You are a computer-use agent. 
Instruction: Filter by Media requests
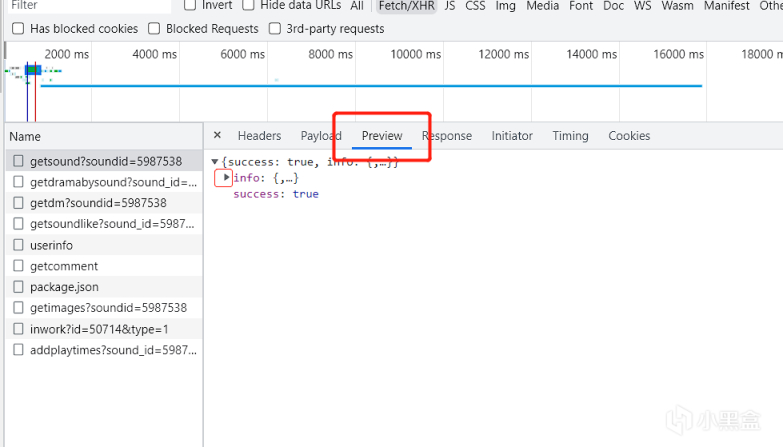pyautogui.click(x=542, y=5)
